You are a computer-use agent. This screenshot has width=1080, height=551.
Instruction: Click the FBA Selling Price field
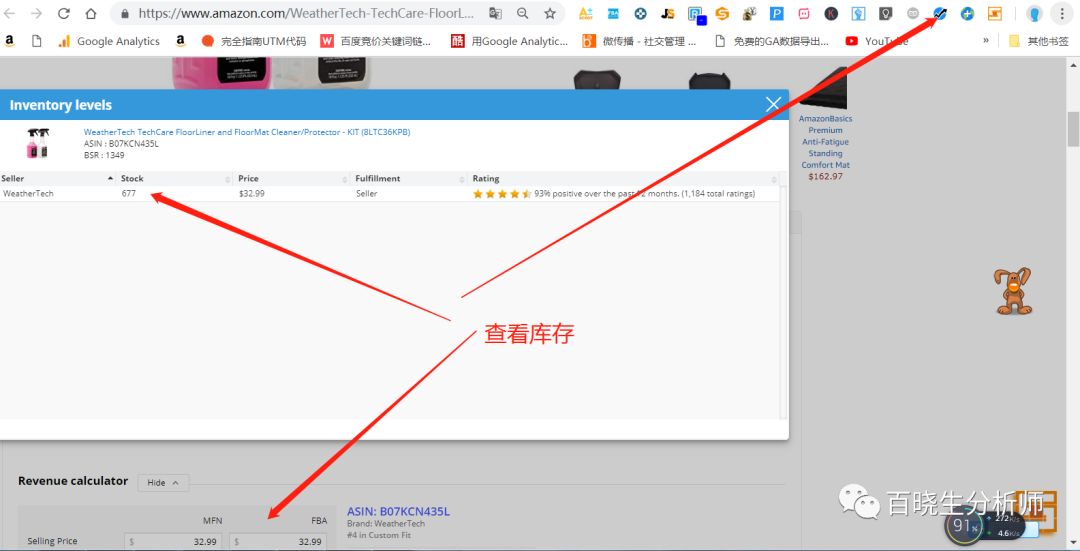pyautogui.click(x=278, y=541)
